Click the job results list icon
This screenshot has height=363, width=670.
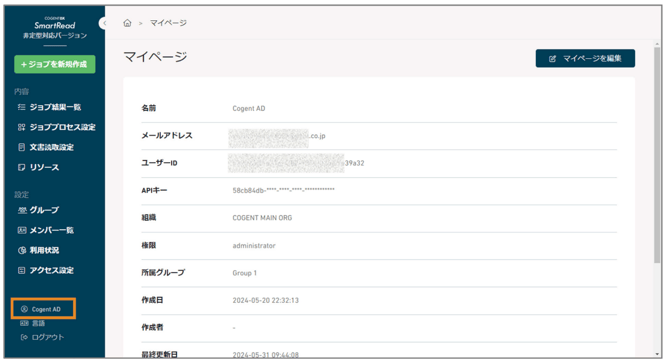tap(21, 107)
